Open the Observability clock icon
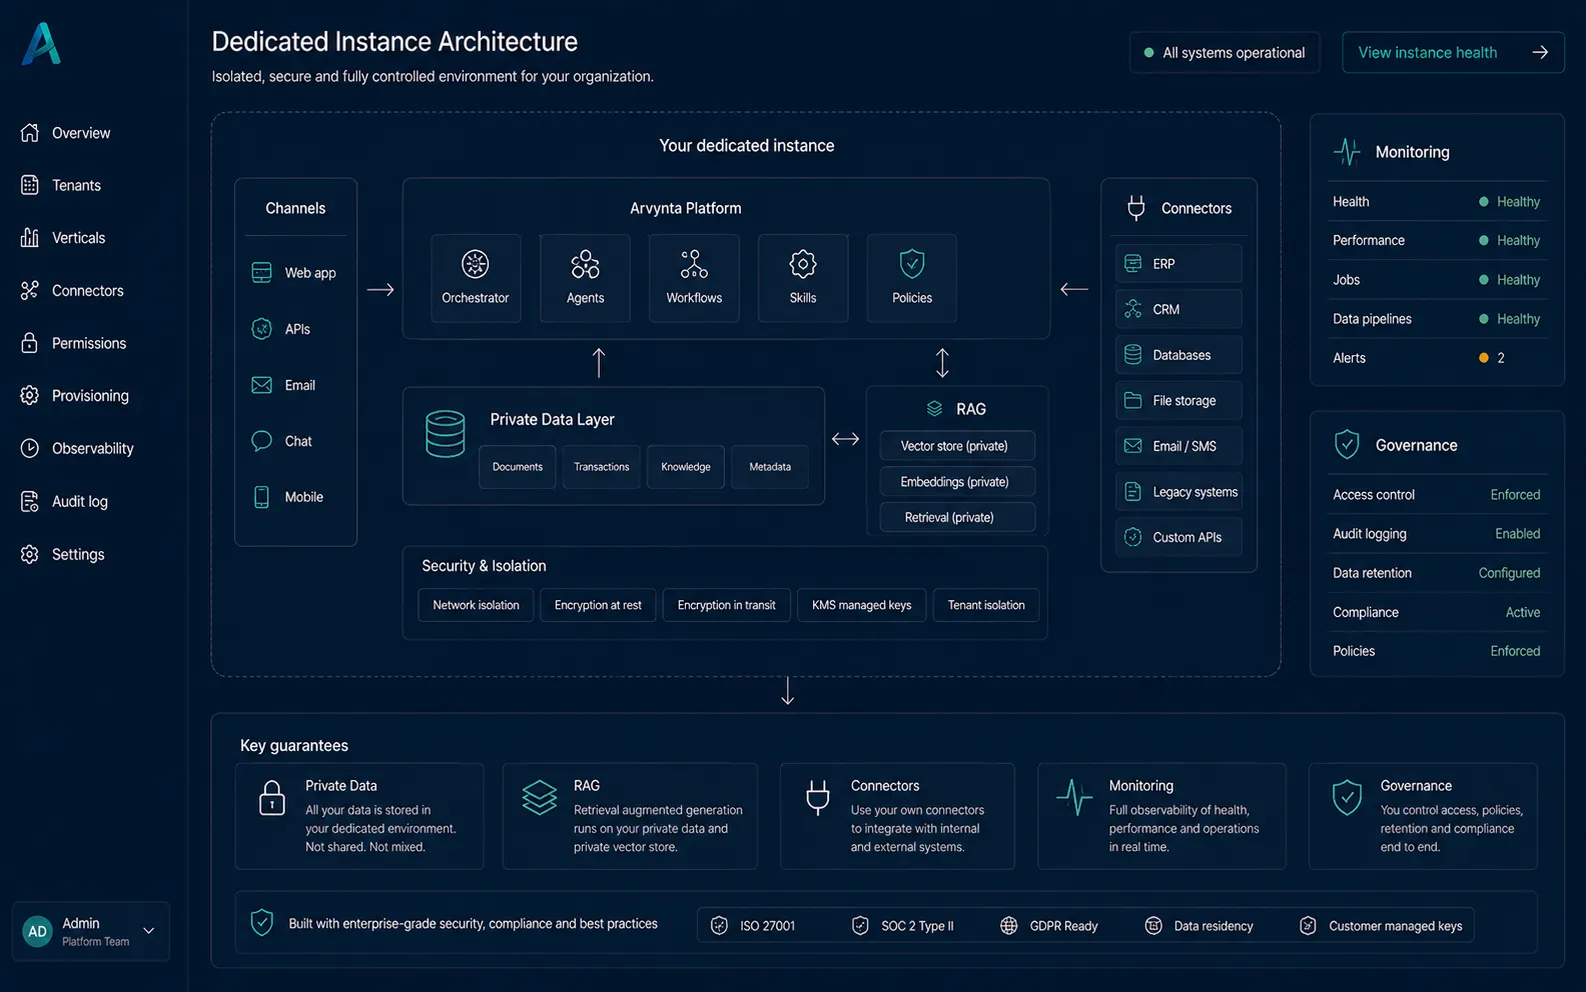Screen dimensions: 1586x992 (x=30, y=448)
